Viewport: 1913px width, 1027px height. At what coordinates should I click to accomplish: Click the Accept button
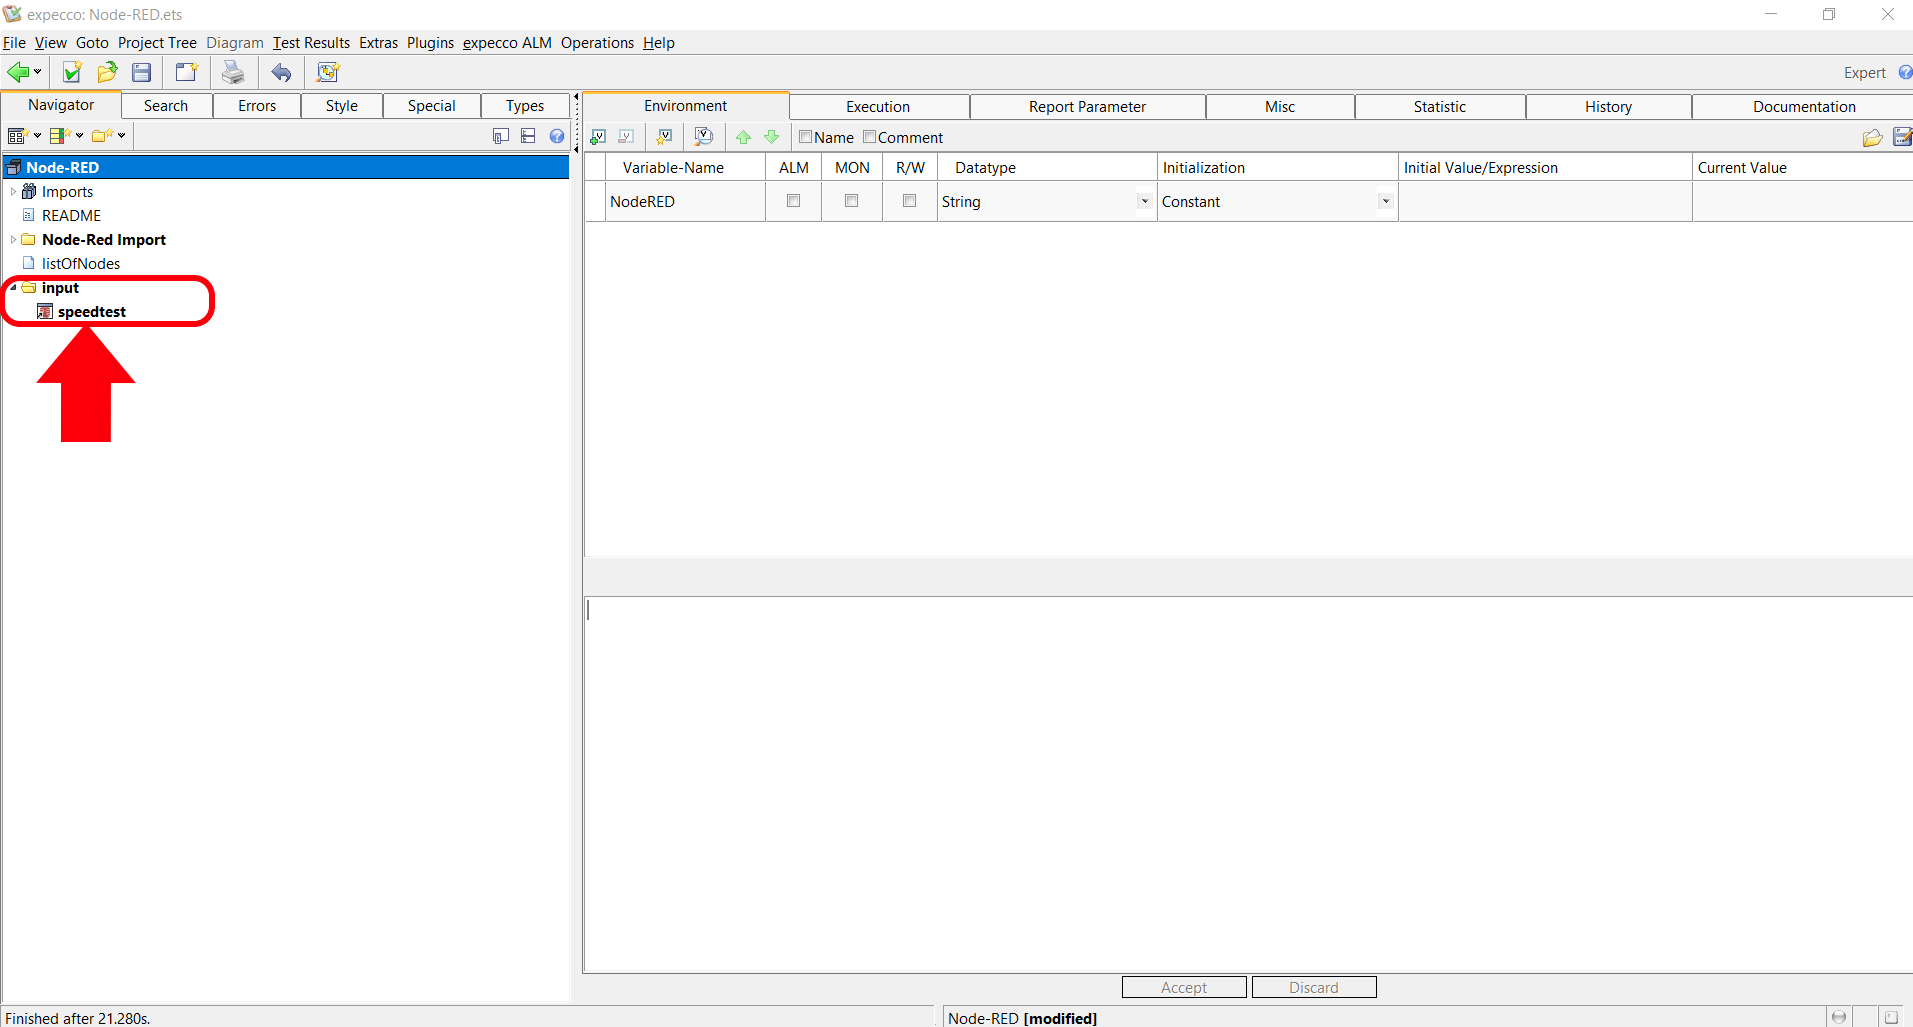pos(1184,987)
